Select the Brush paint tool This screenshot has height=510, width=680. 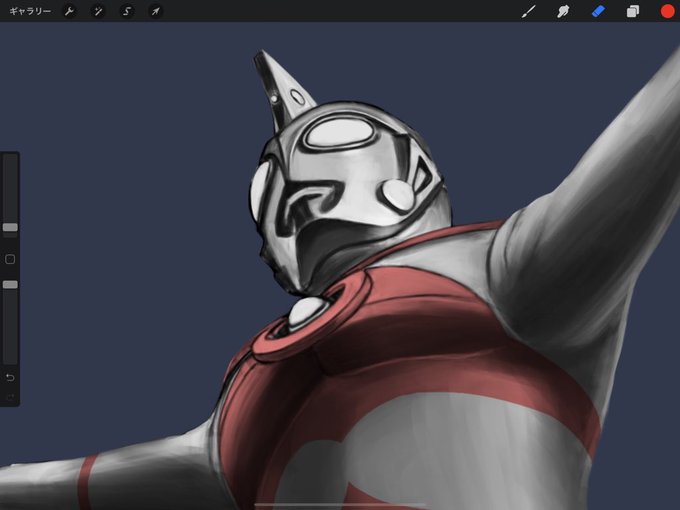point(528,11)
